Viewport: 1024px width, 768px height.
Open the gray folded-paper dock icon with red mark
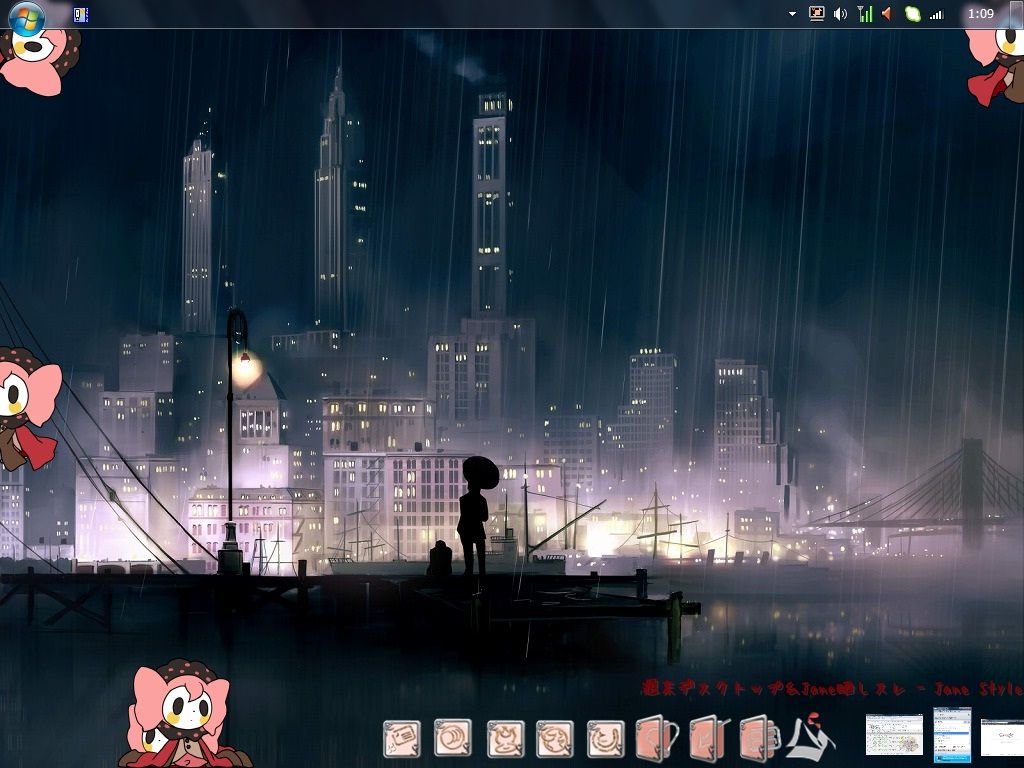click(810, 738)
